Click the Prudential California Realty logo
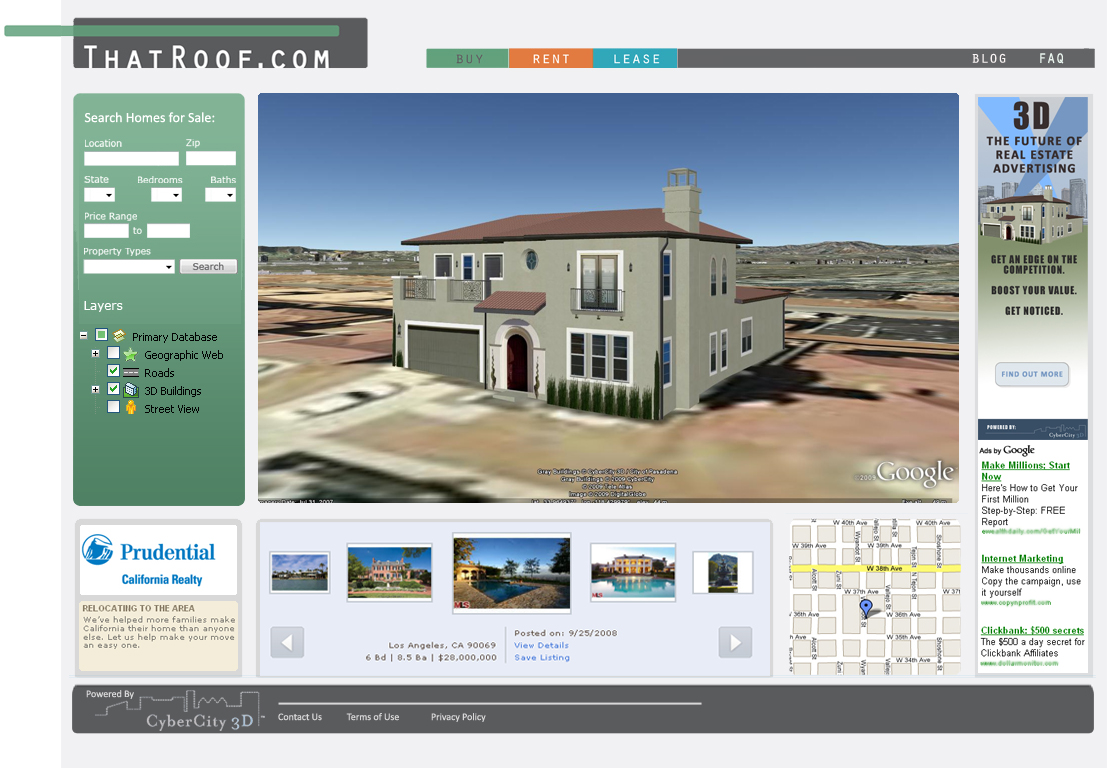1113x768 pixels. tap(158, 560)
